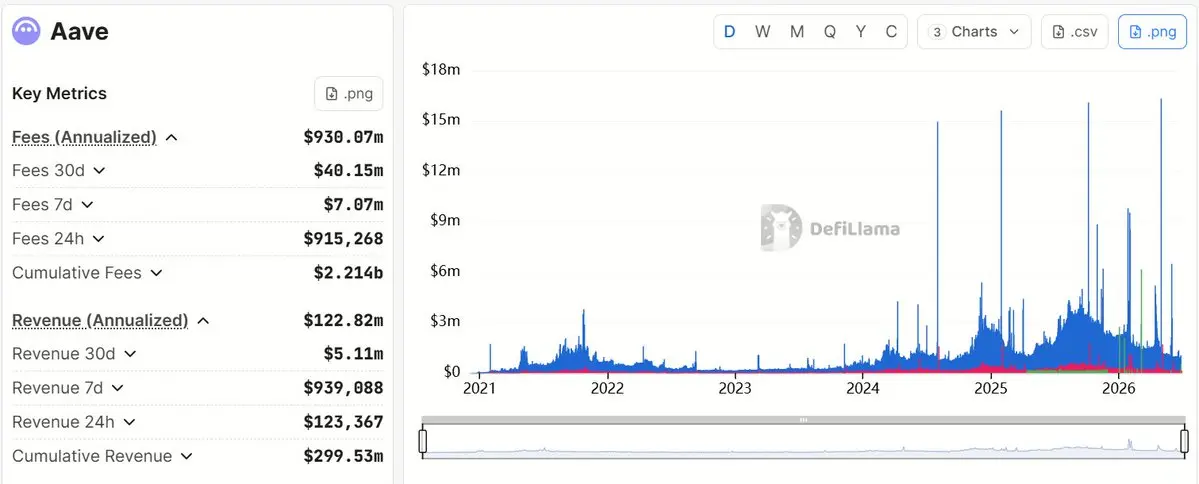The width and height of the screenshot is (1199, 484).
Task: Grab the right range slider handle
Action: pyautogui.click(x=1184, y=441)
